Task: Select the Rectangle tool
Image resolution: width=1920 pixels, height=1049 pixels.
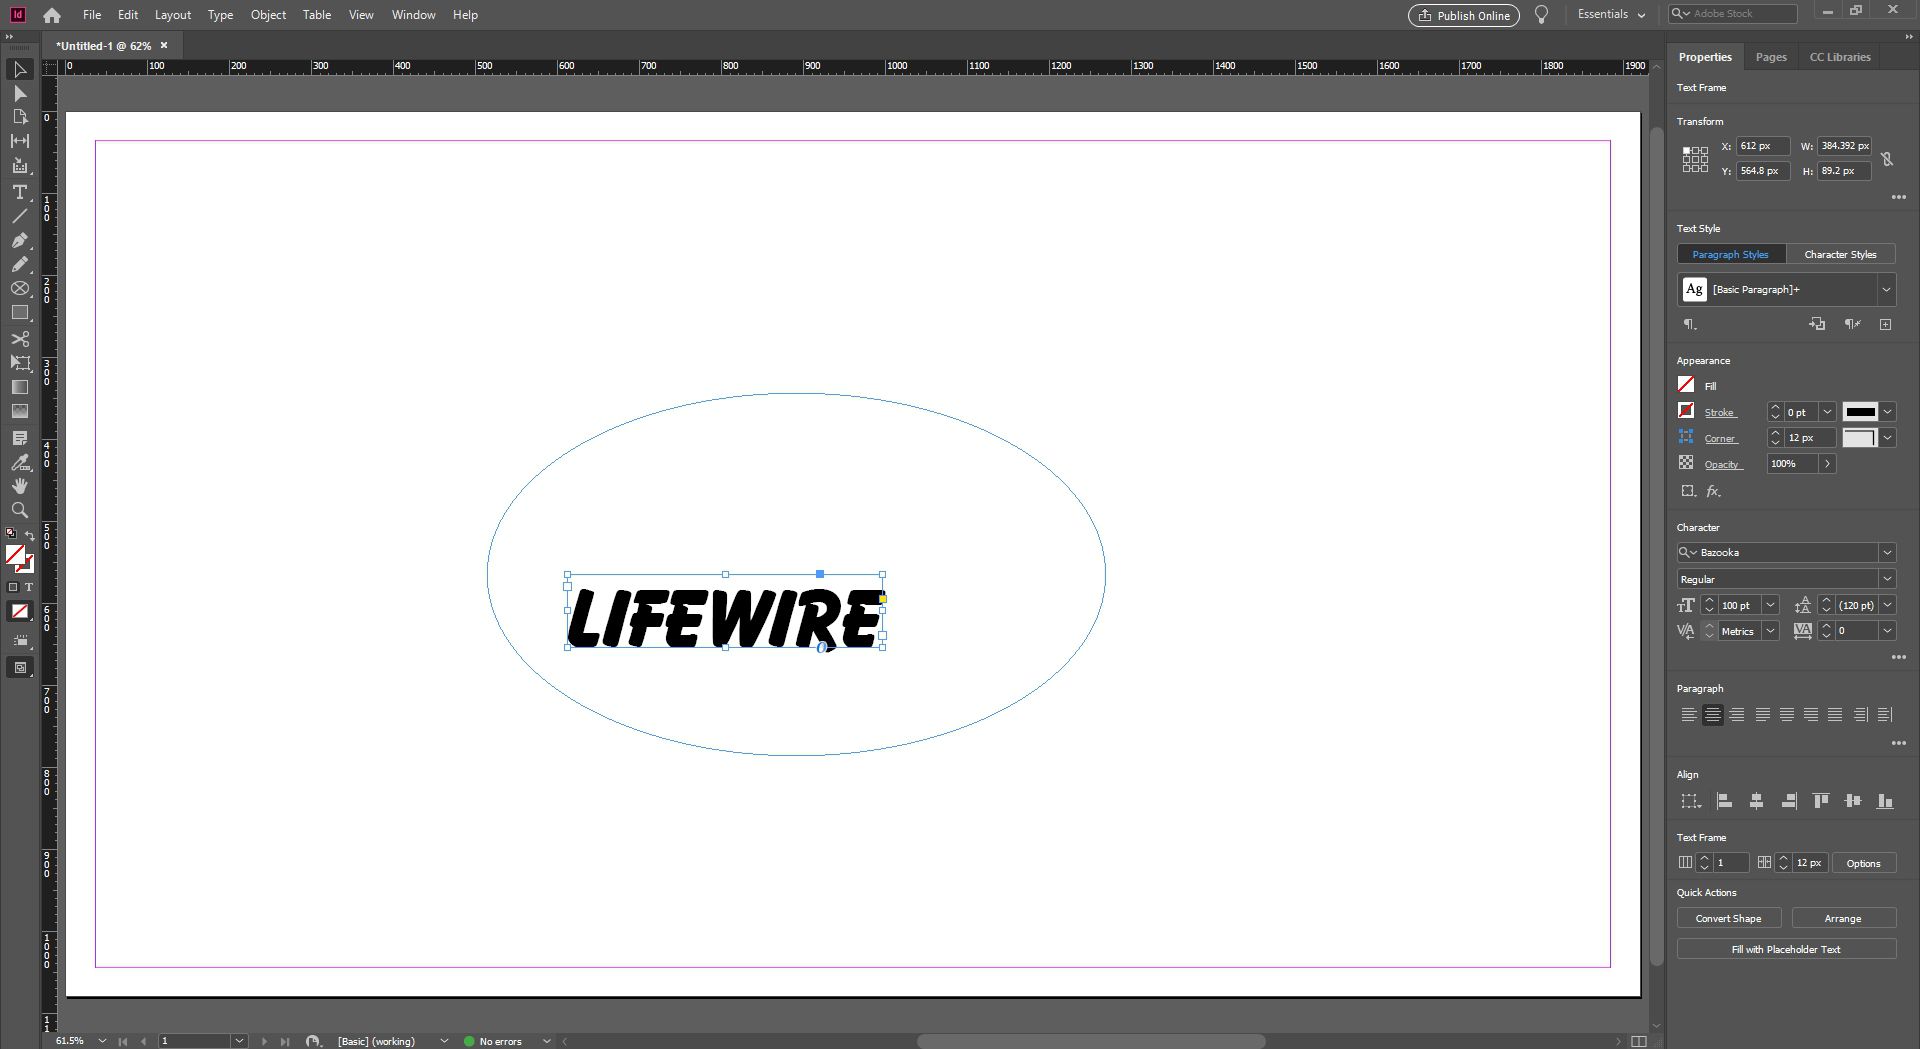Action: point(19,313)
